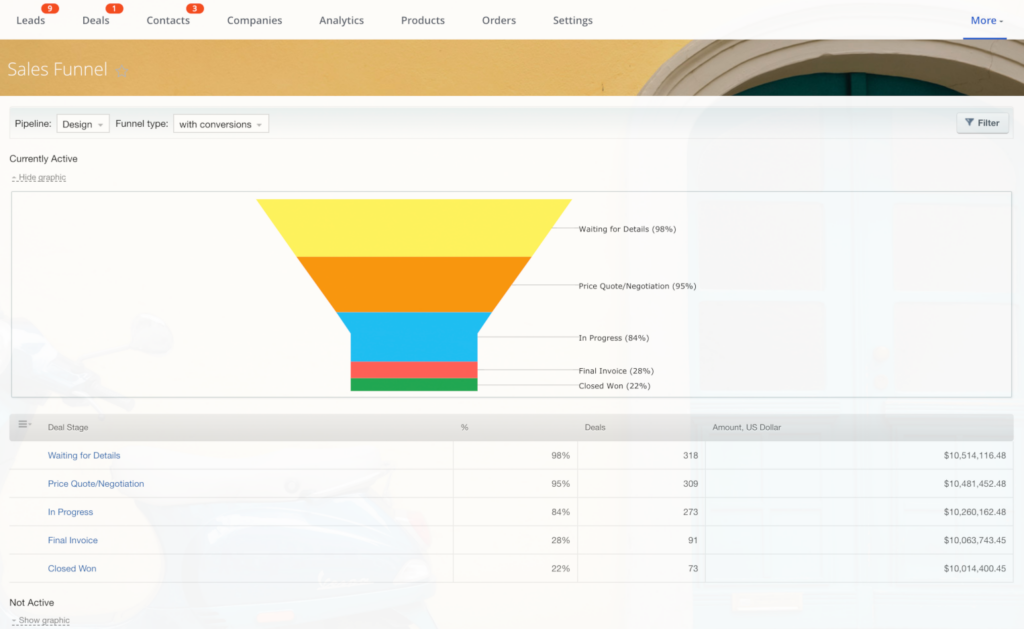Open the table column settings menu icon
The image size is (1024, 629).
tap(24, 425)
